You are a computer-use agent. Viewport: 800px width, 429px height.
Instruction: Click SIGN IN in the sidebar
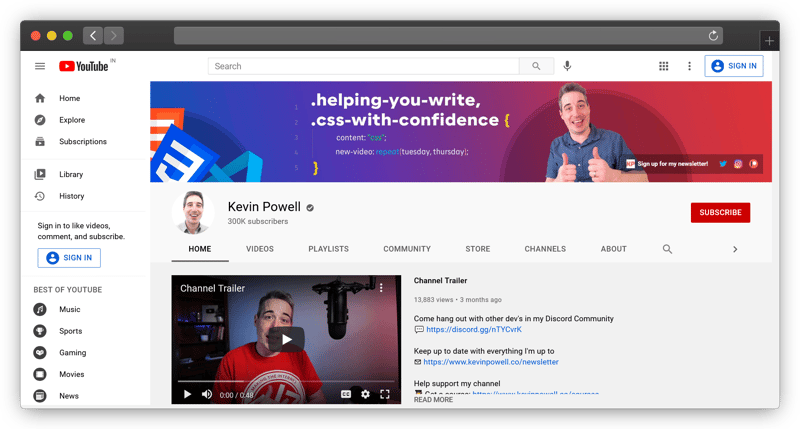click(69, 258)
